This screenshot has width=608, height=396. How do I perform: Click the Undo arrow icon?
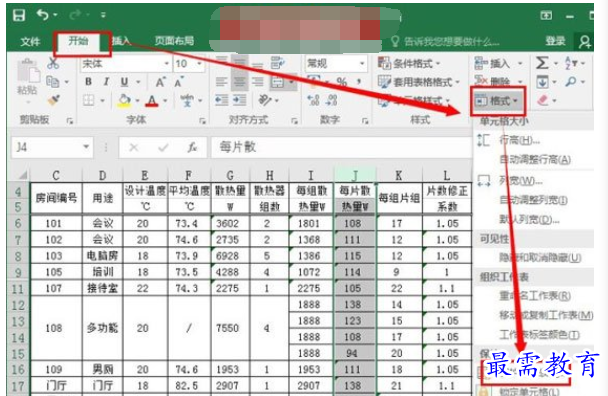pyautogui.click(x=42, y=15)
